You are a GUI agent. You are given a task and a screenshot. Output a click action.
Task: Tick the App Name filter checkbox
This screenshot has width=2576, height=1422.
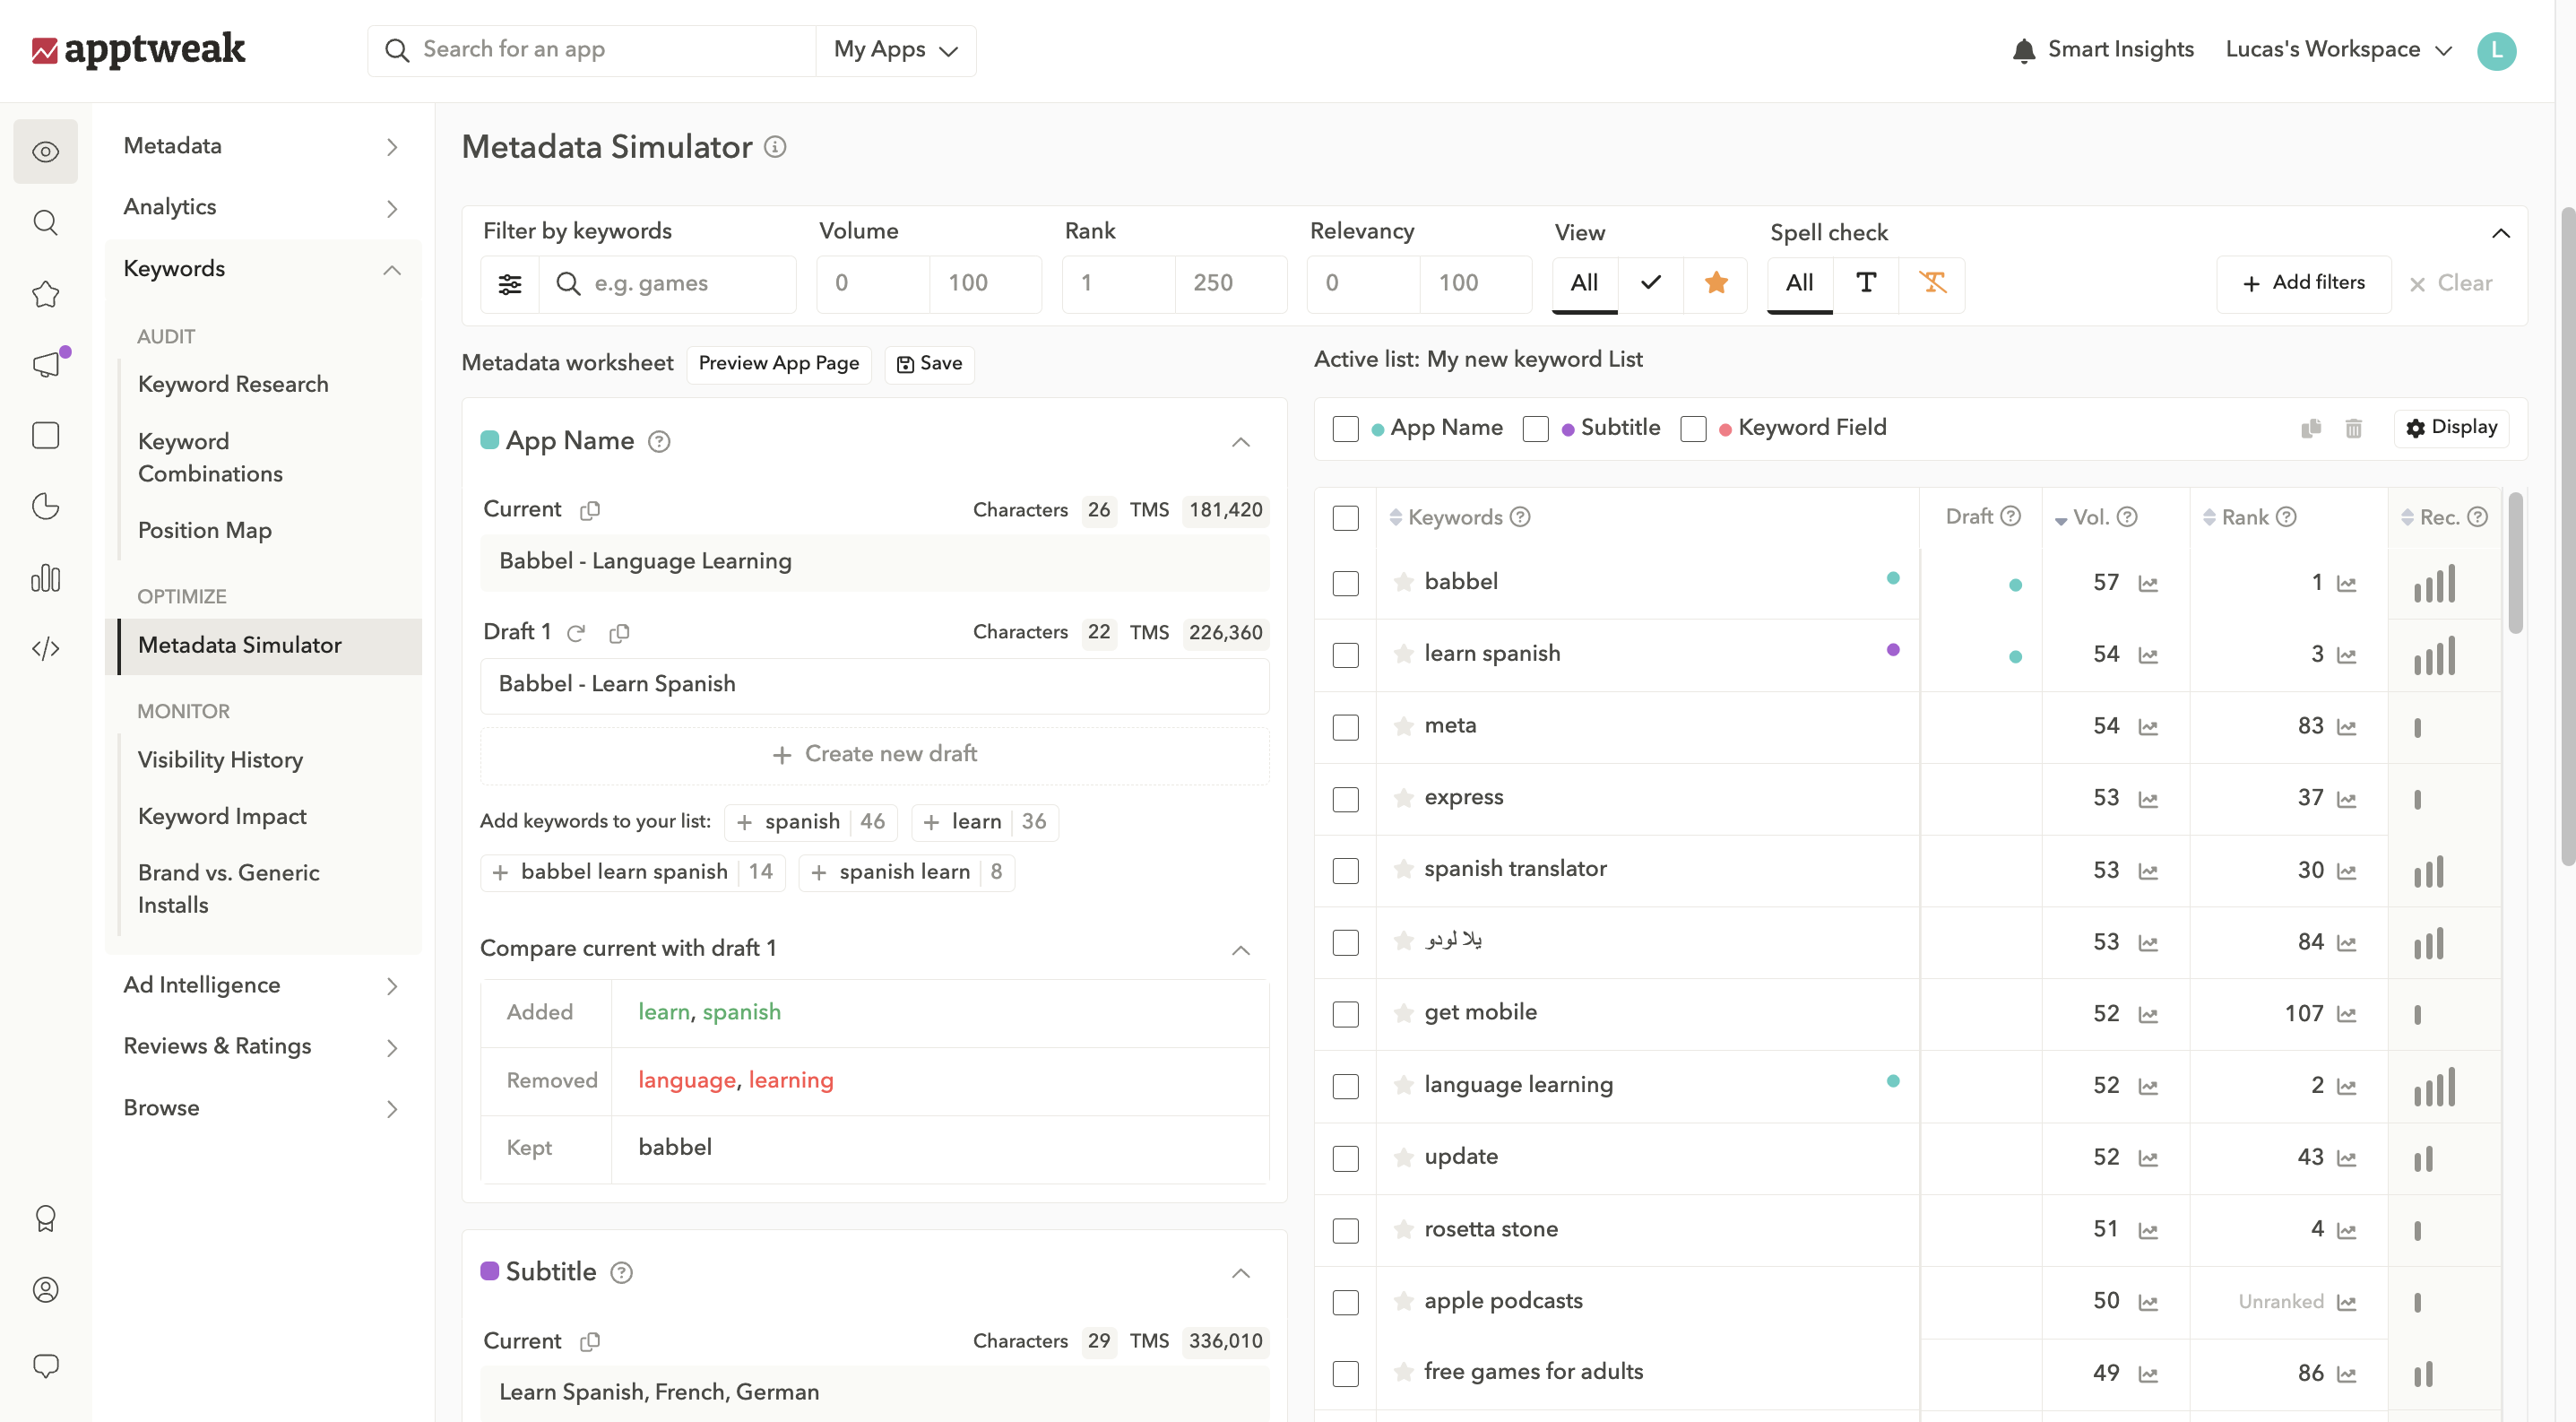1346,429
